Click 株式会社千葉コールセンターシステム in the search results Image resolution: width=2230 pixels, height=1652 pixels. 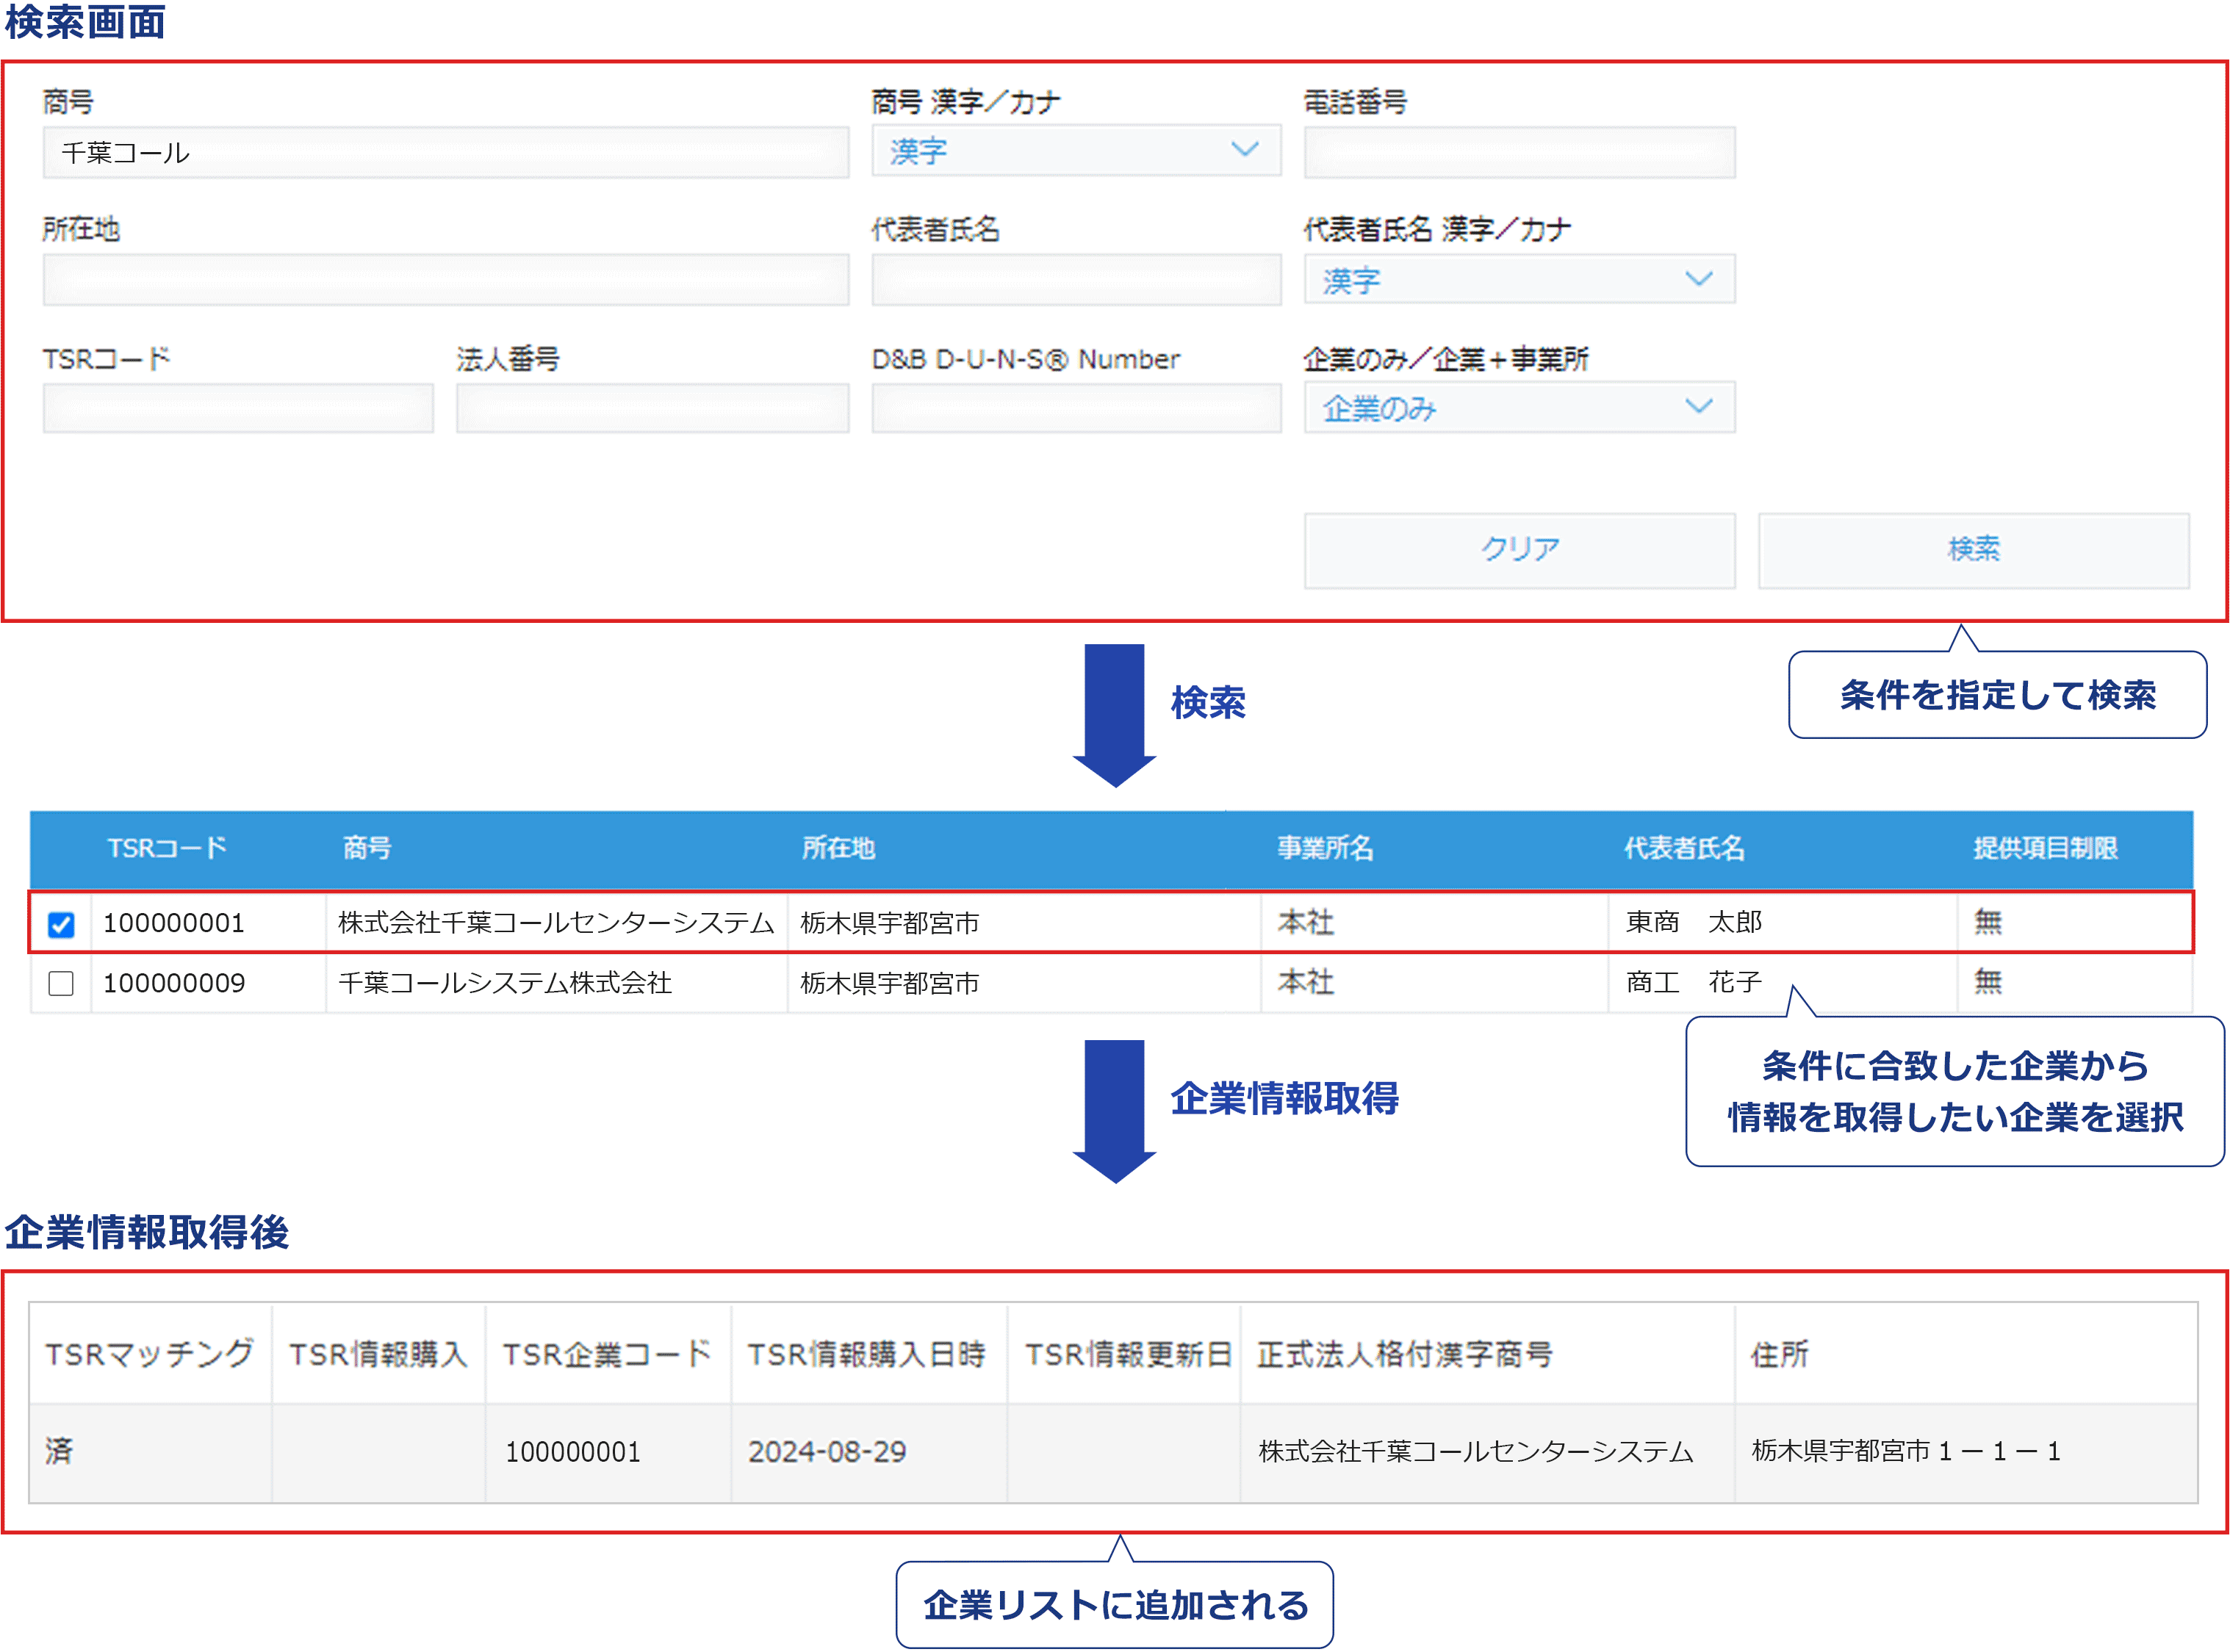556,923
